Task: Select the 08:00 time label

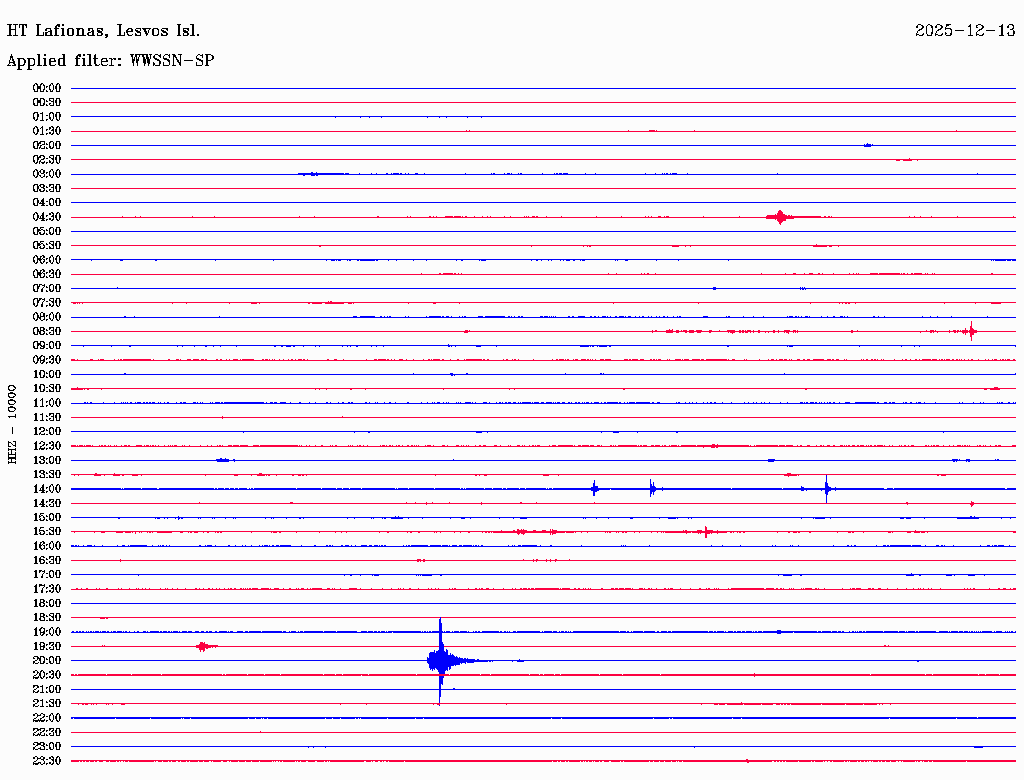Action: pyautogui.click(x=47, y=317)
